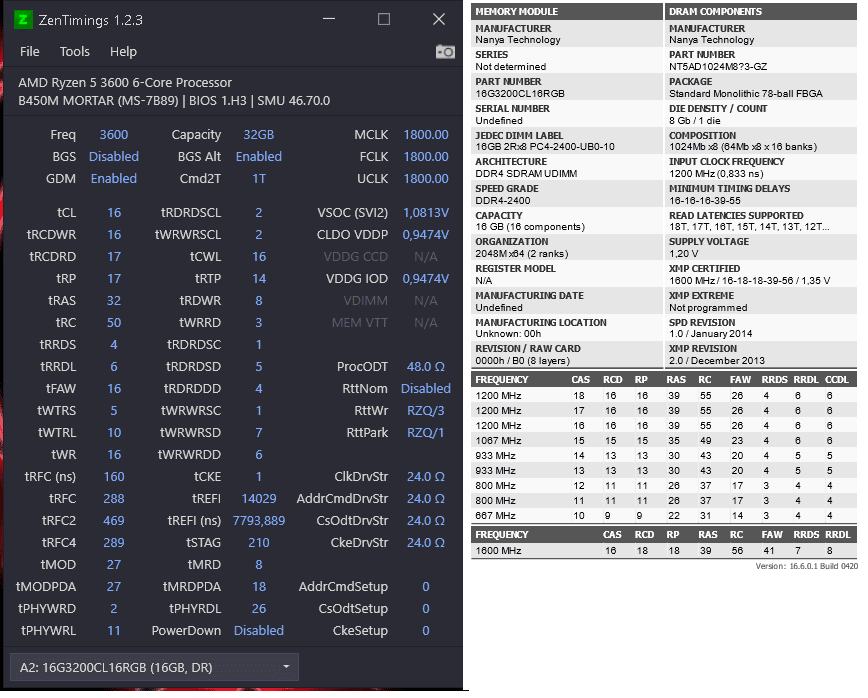Select the GDM Enabled value
The image size is (868, 698).
pos(113,179)
